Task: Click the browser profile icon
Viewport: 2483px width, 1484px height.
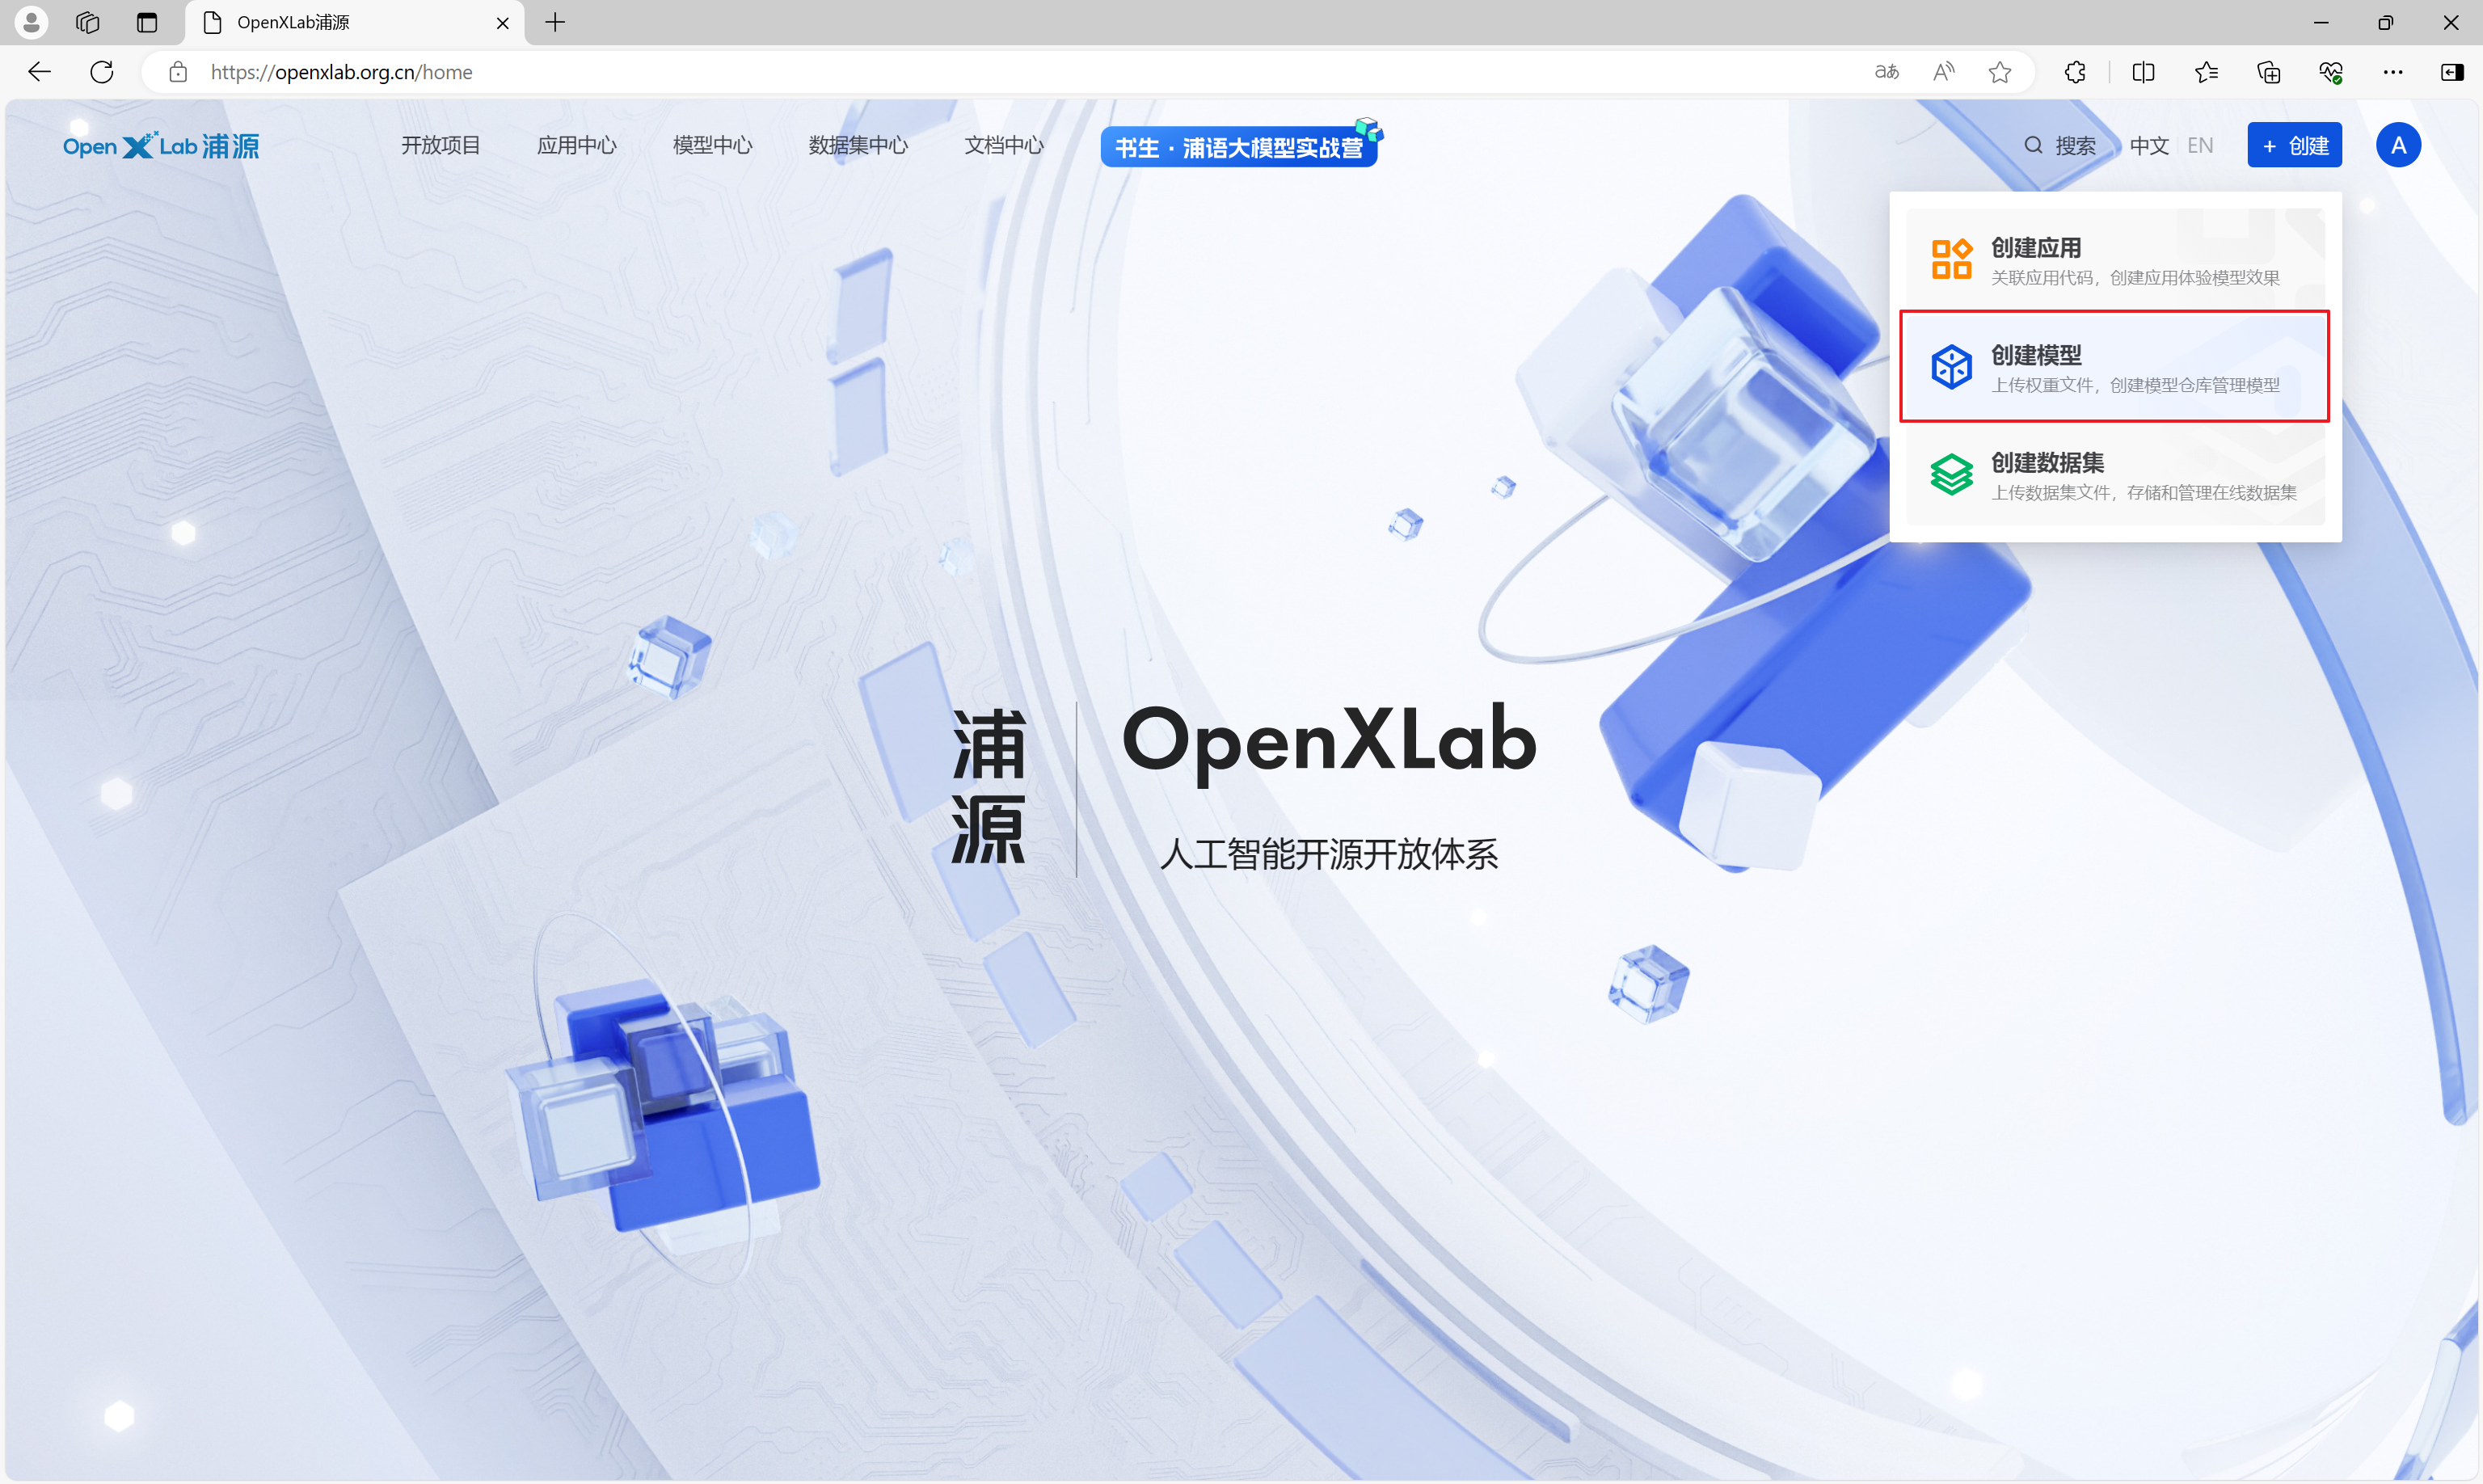Action: pyautogui.click(x=32, y=22)
